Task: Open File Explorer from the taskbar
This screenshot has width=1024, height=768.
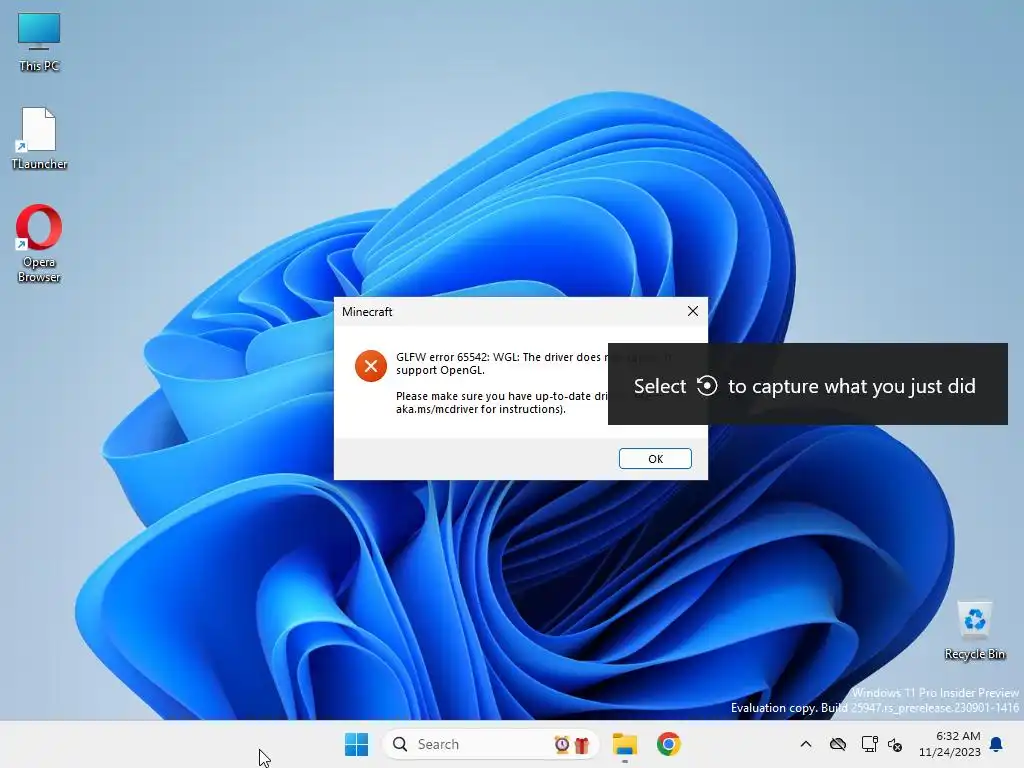Action: pyautogui.click(x=625, y=744)
